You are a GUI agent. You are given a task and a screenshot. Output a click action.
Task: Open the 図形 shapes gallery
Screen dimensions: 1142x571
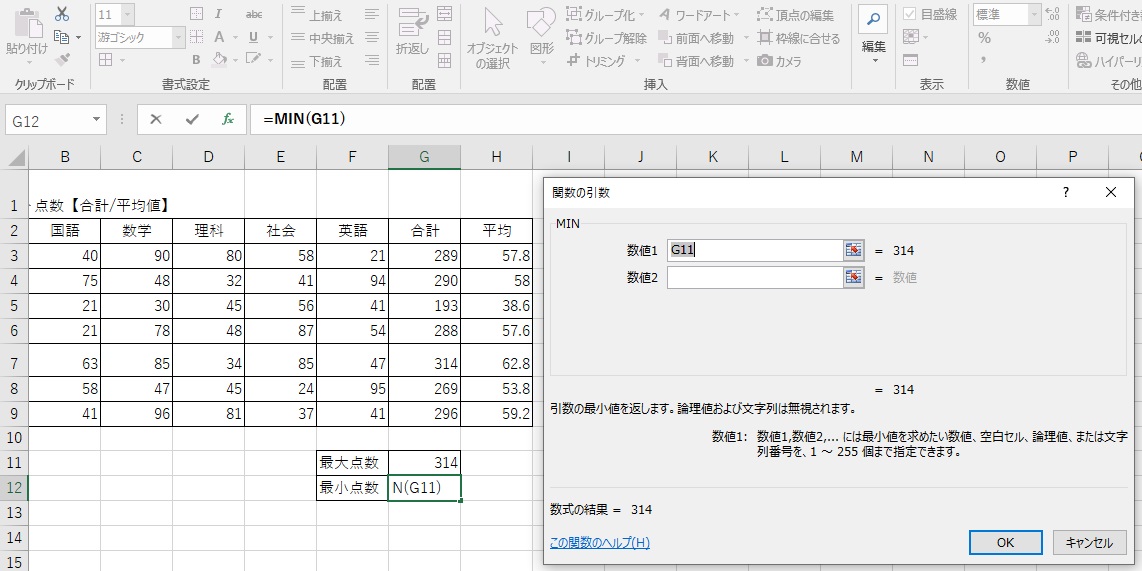(541, 36)
